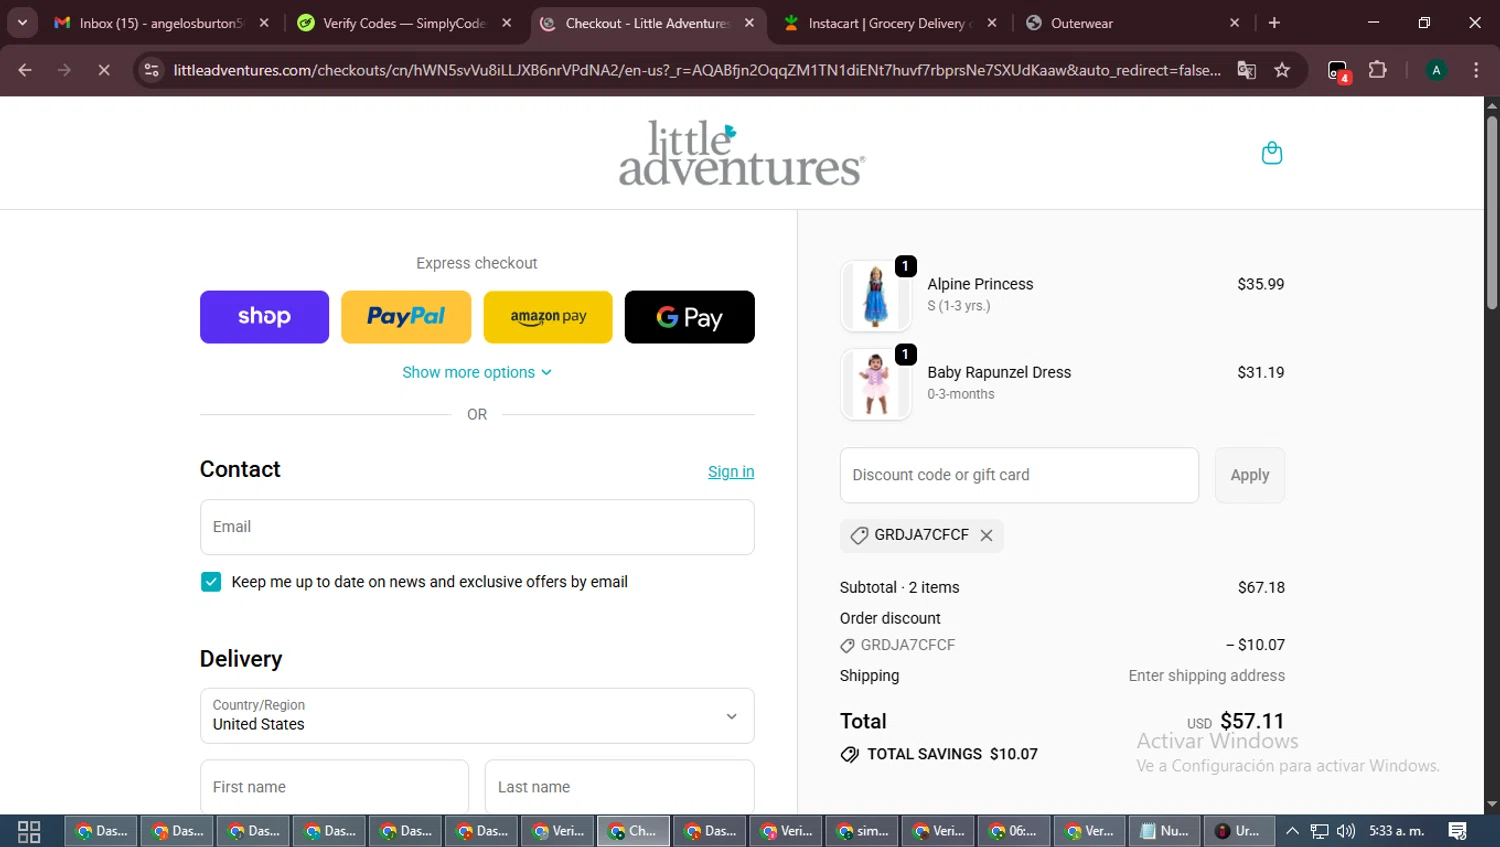
Task: Open the notification center icon
Action: click(1458, 831)
